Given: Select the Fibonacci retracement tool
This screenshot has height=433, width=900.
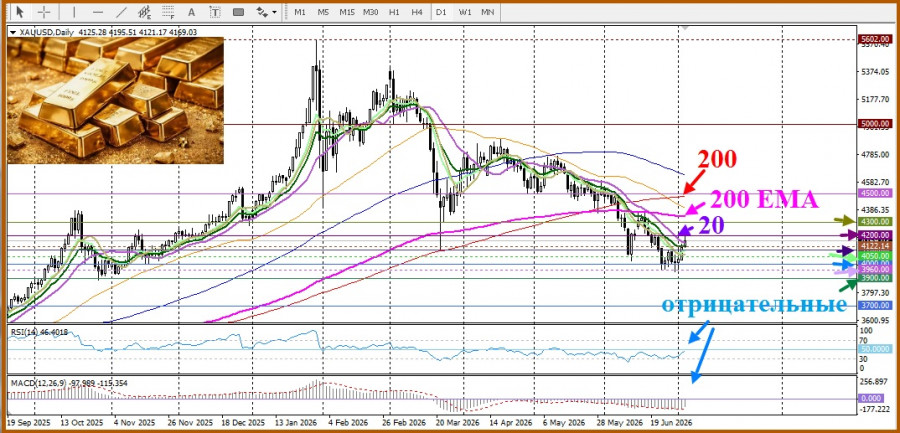Looking at the screenshot, I should [x=168, y=11].
